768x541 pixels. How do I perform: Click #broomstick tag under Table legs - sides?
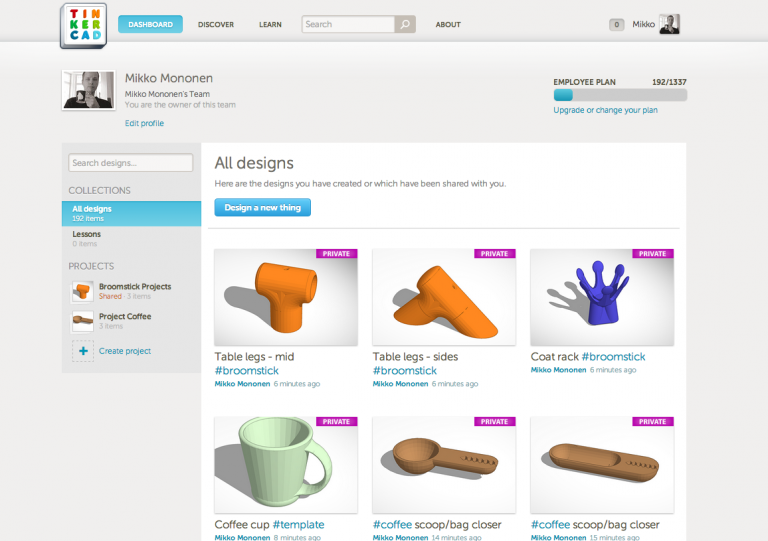[x=405, y=371]
